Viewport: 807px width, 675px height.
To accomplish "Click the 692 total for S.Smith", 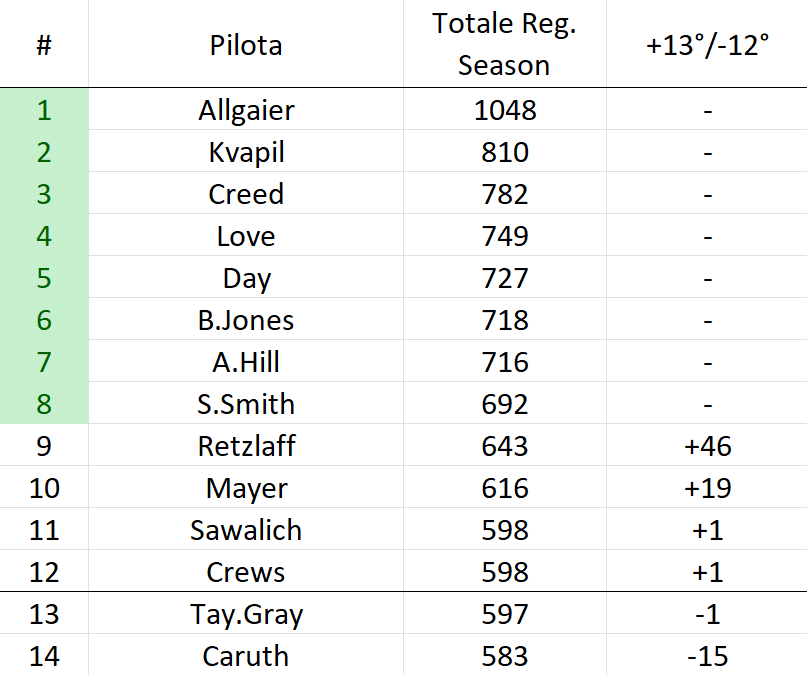I will 504,403.
